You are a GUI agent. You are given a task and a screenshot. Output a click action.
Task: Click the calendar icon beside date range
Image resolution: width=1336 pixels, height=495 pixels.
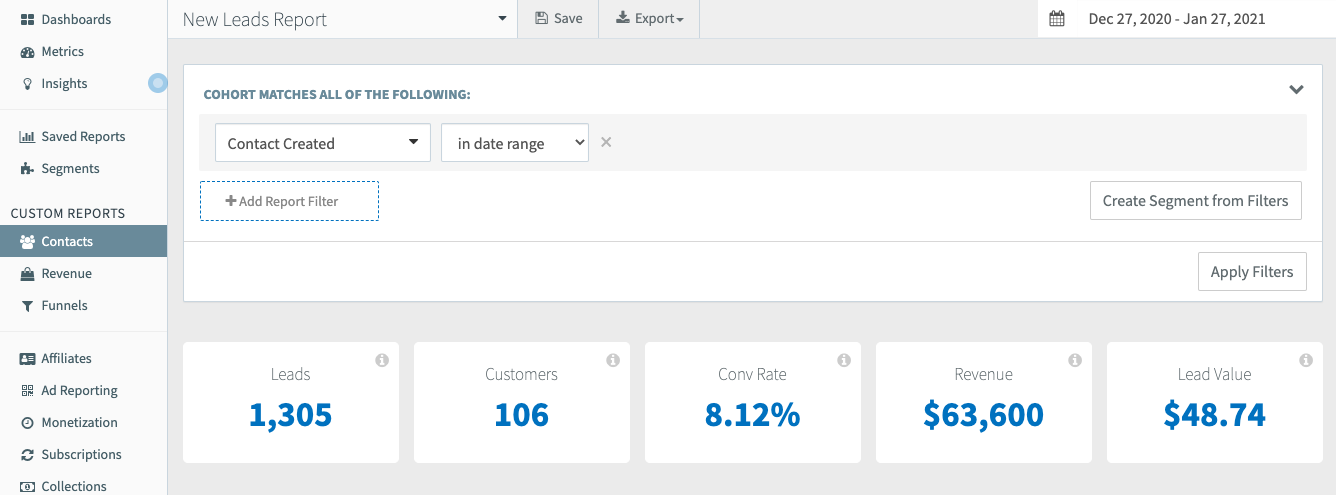[1057, 19]
